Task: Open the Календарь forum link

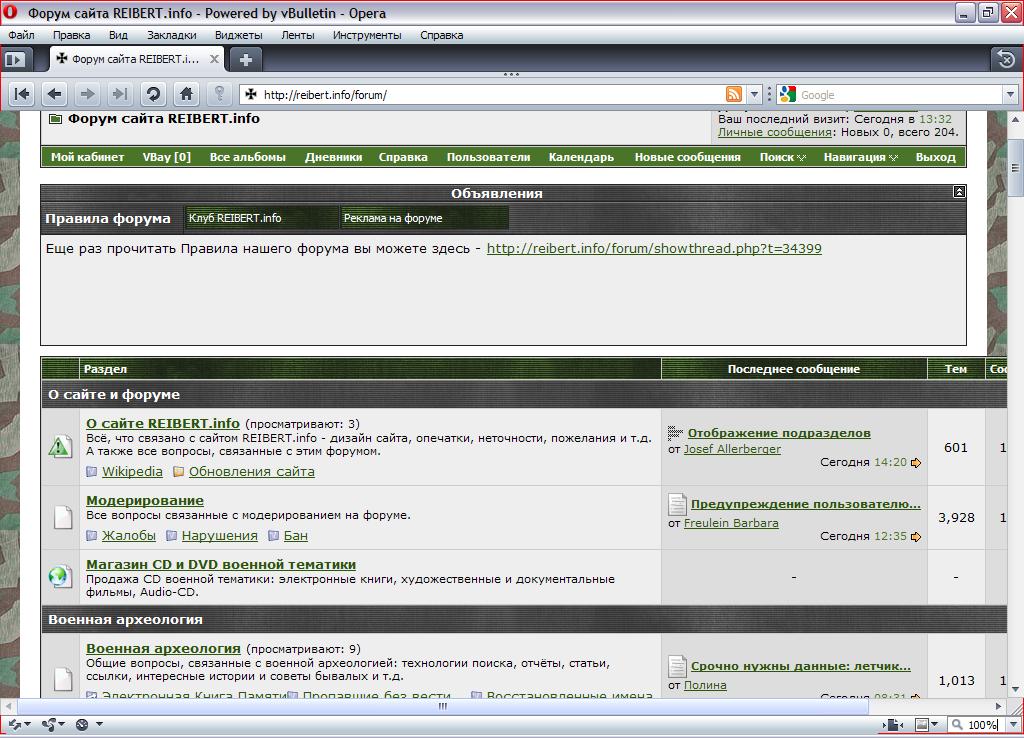Action: coord(581,157)
